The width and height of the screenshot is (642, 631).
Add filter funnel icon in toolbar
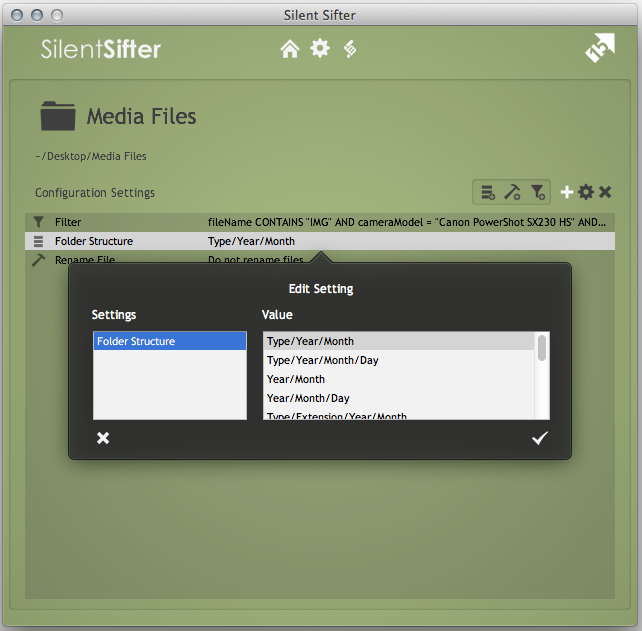(538, 192)
